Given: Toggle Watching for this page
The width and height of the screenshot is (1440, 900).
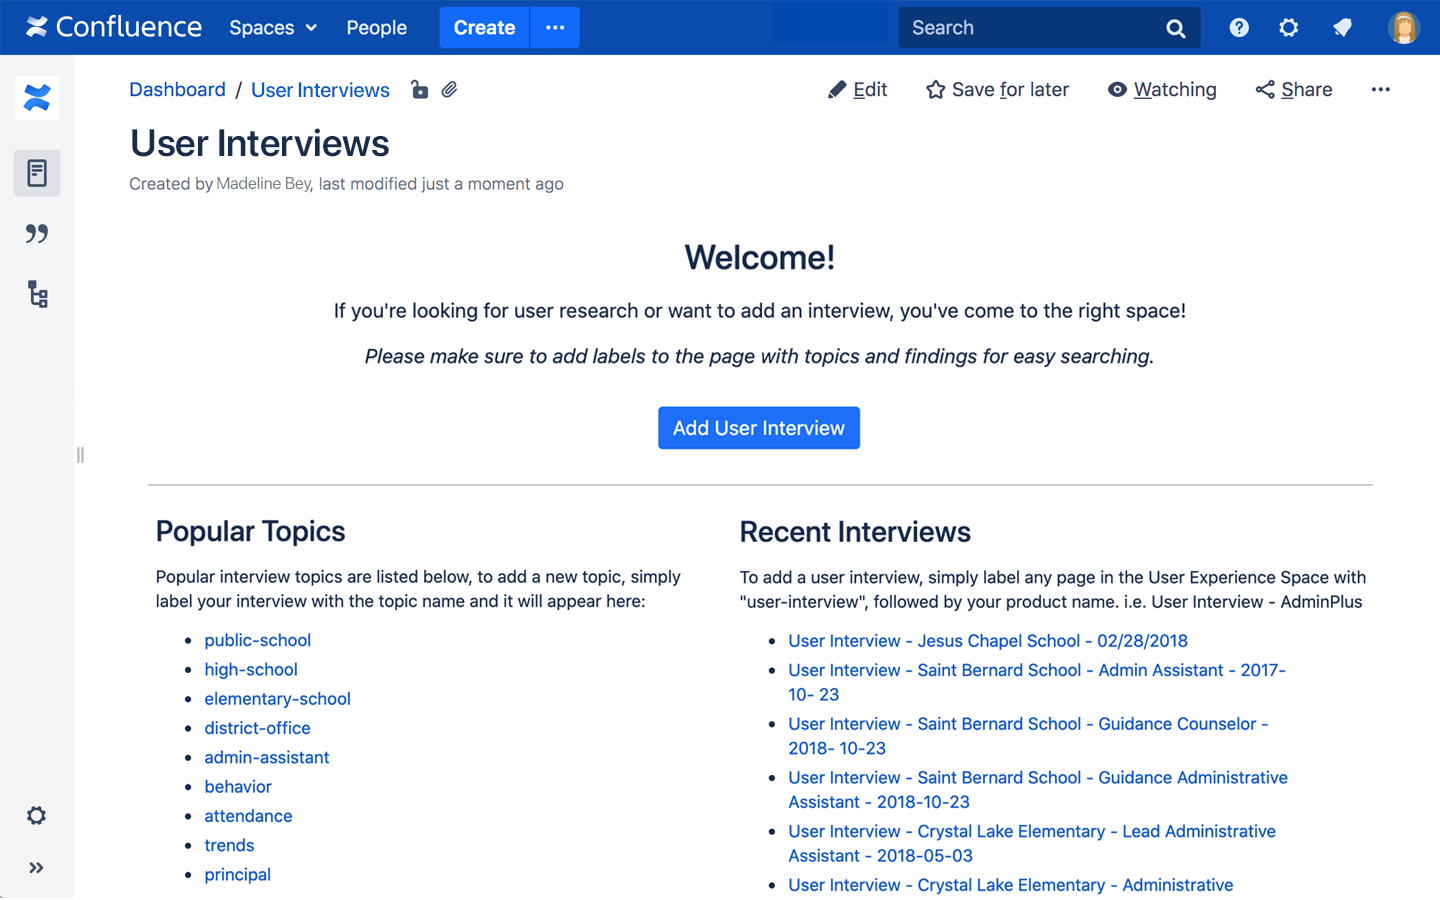Looking at the screenshot, I should [1162, 90].
